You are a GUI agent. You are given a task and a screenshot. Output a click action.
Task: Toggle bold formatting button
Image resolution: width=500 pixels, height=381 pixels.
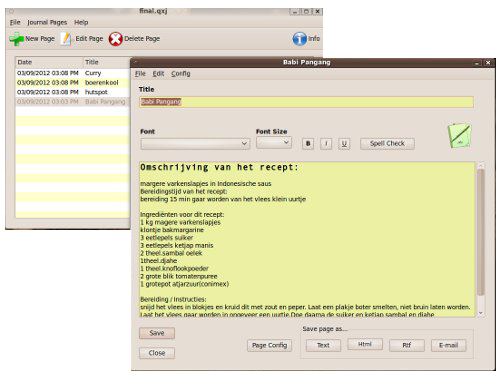coord(308,144)
